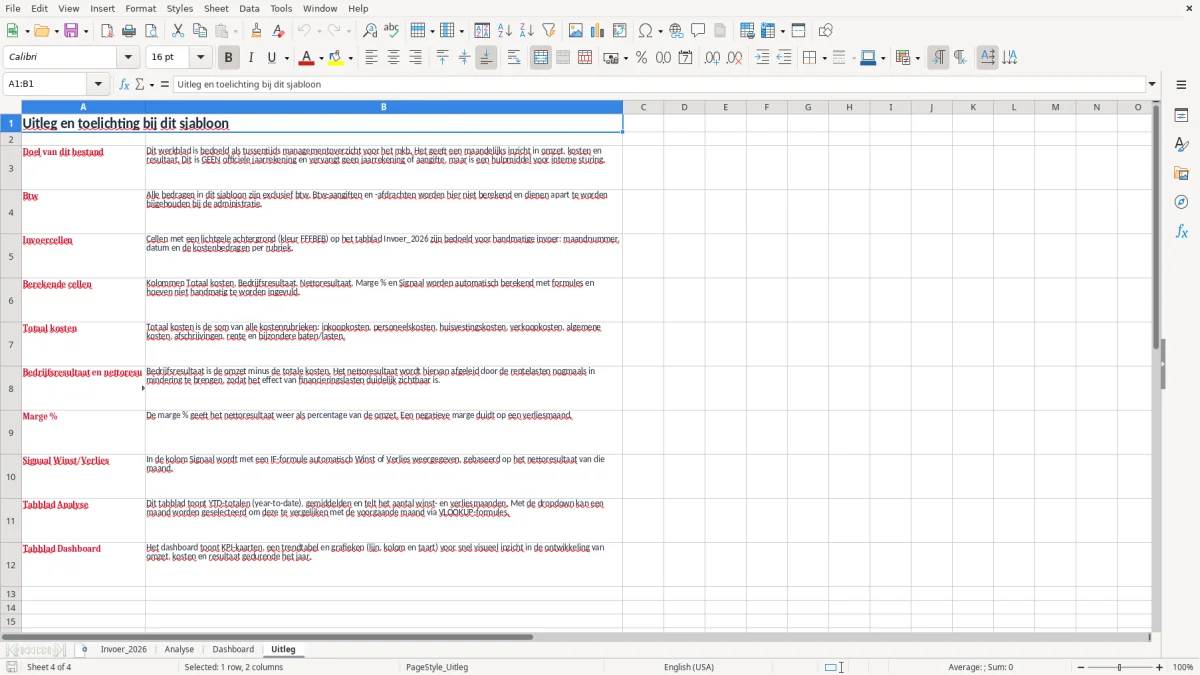
Task: Expand the Name Box dropdown
Action: (98, 85)
